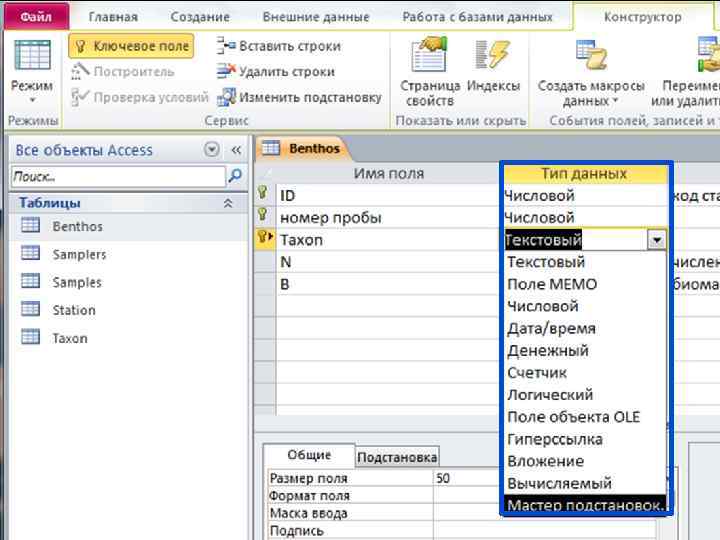
Task: Select the номер пробы row key selector
Action: 265,217
